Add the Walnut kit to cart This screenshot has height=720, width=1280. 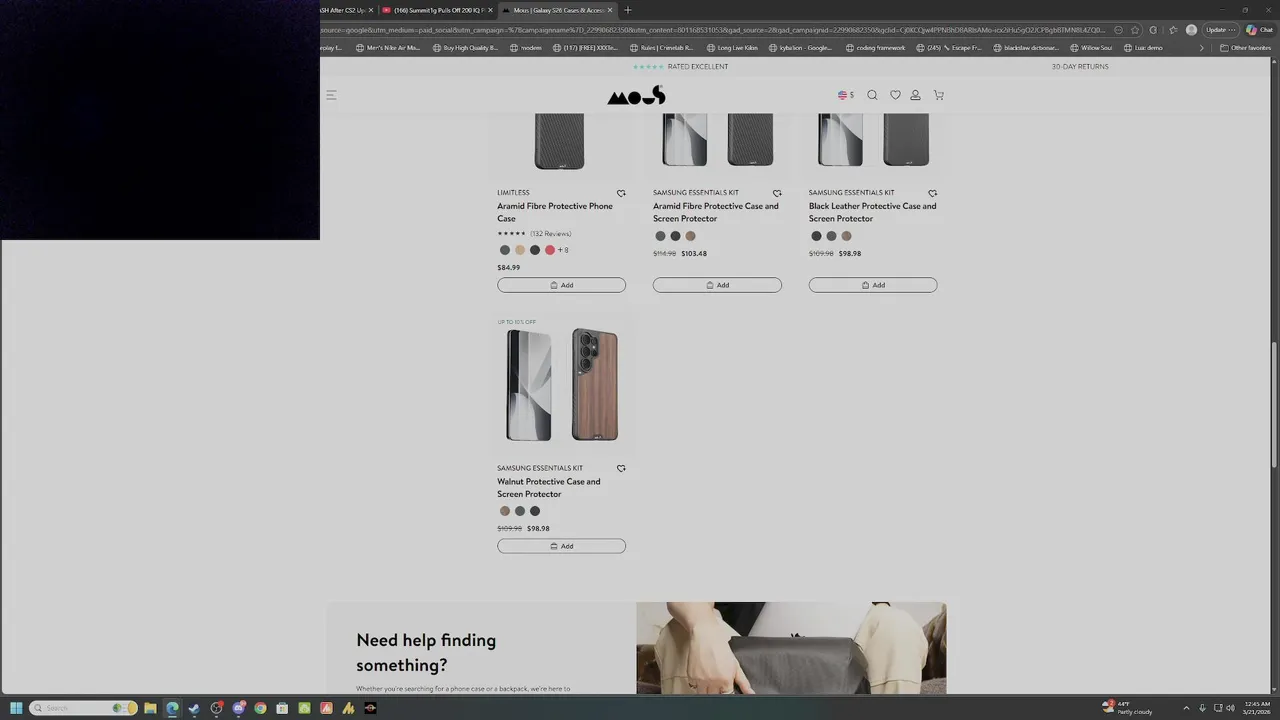pos(561,546)
